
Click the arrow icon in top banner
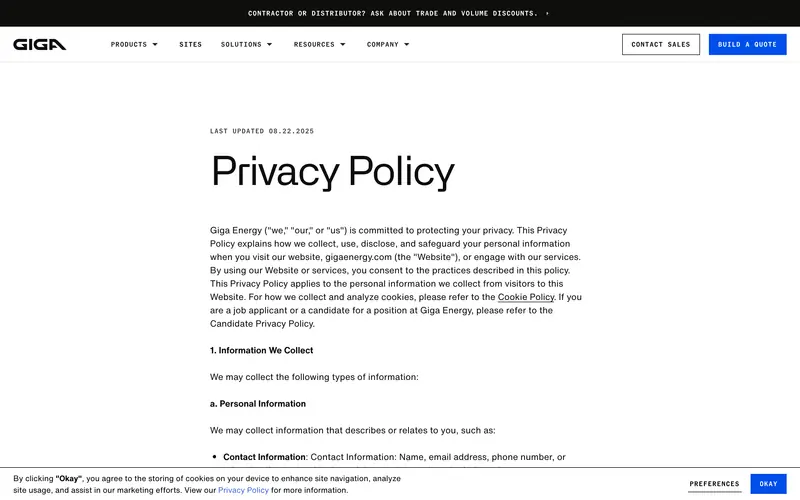click(x=547, y=14)
